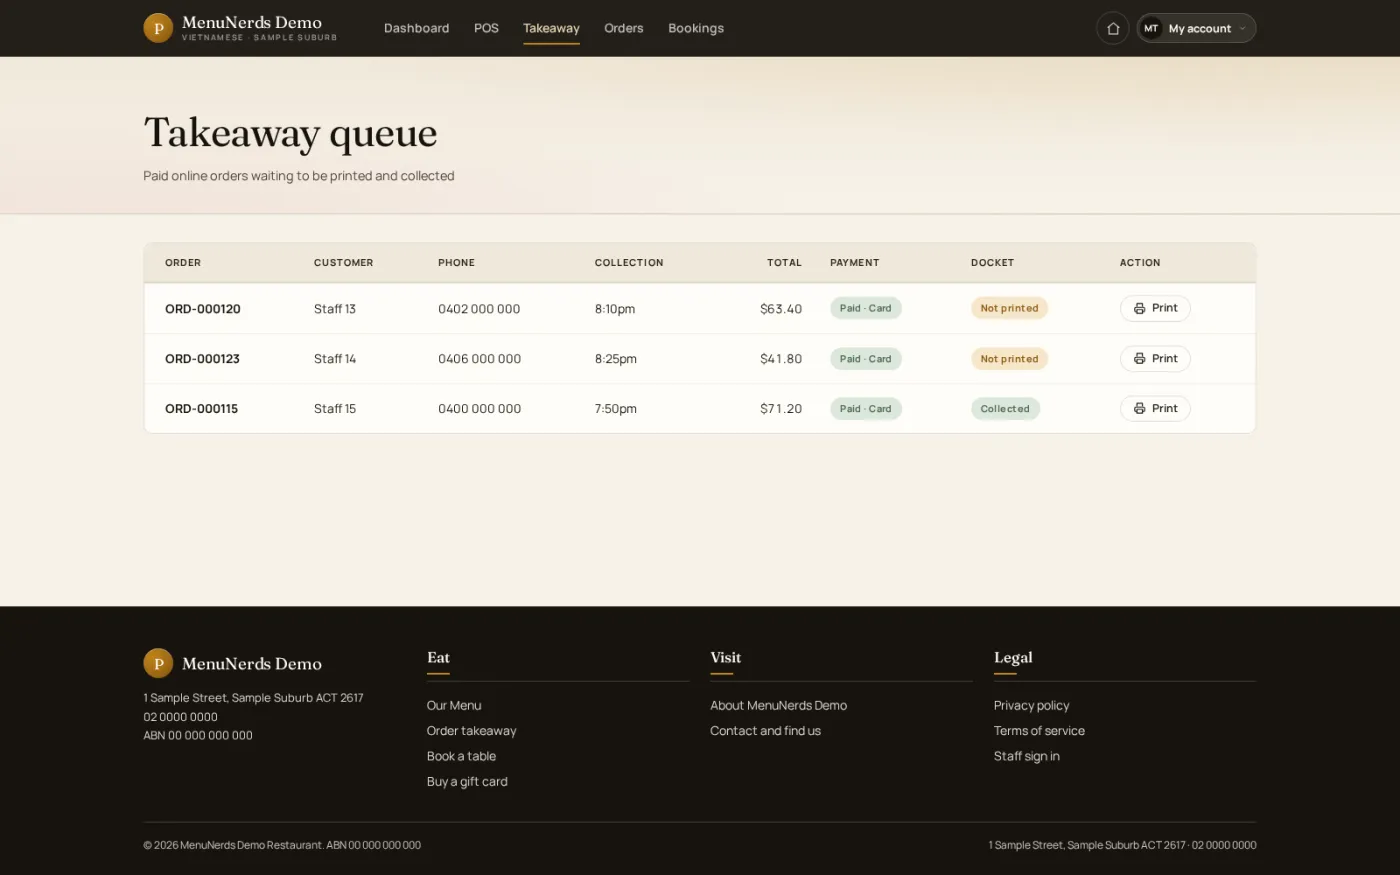The width and height of the screenshot is (1400, 875).
Task: Click the ORDER column header
Action: 183,263
